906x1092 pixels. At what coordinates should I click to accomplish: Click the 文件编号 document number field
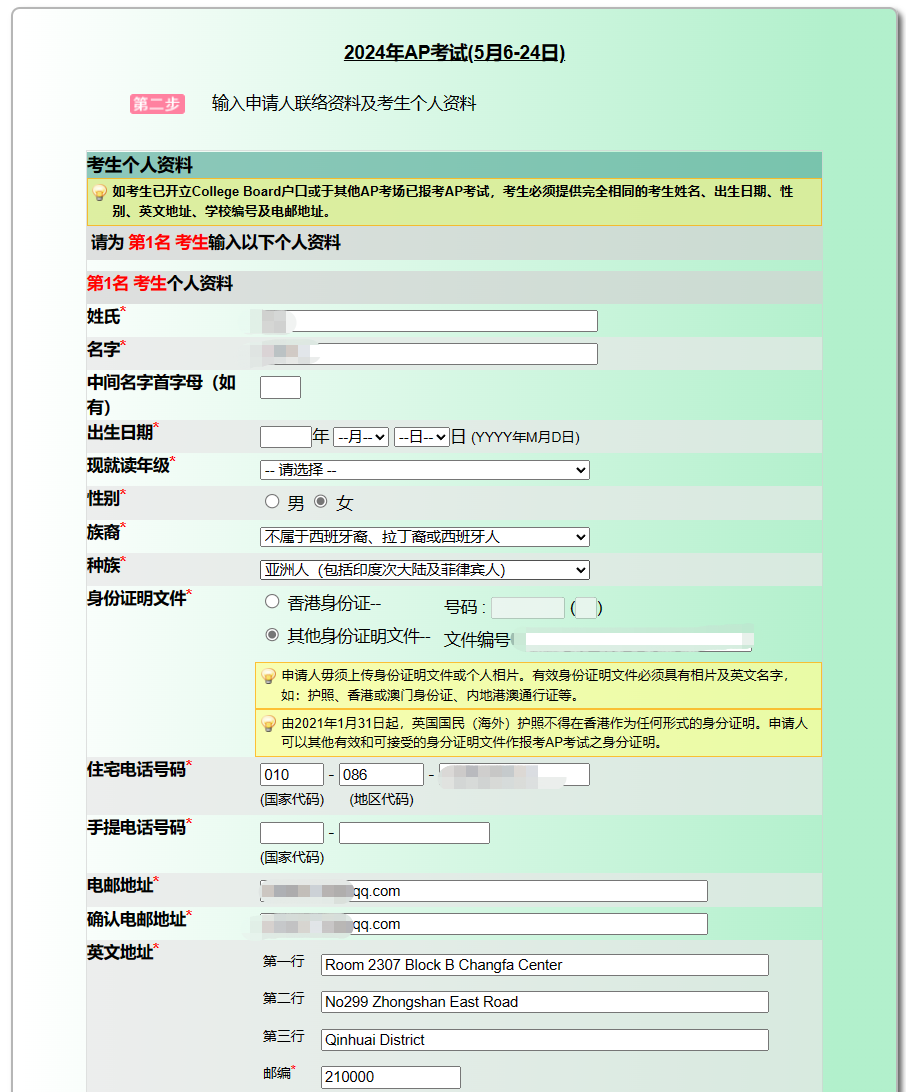point(632,640)
